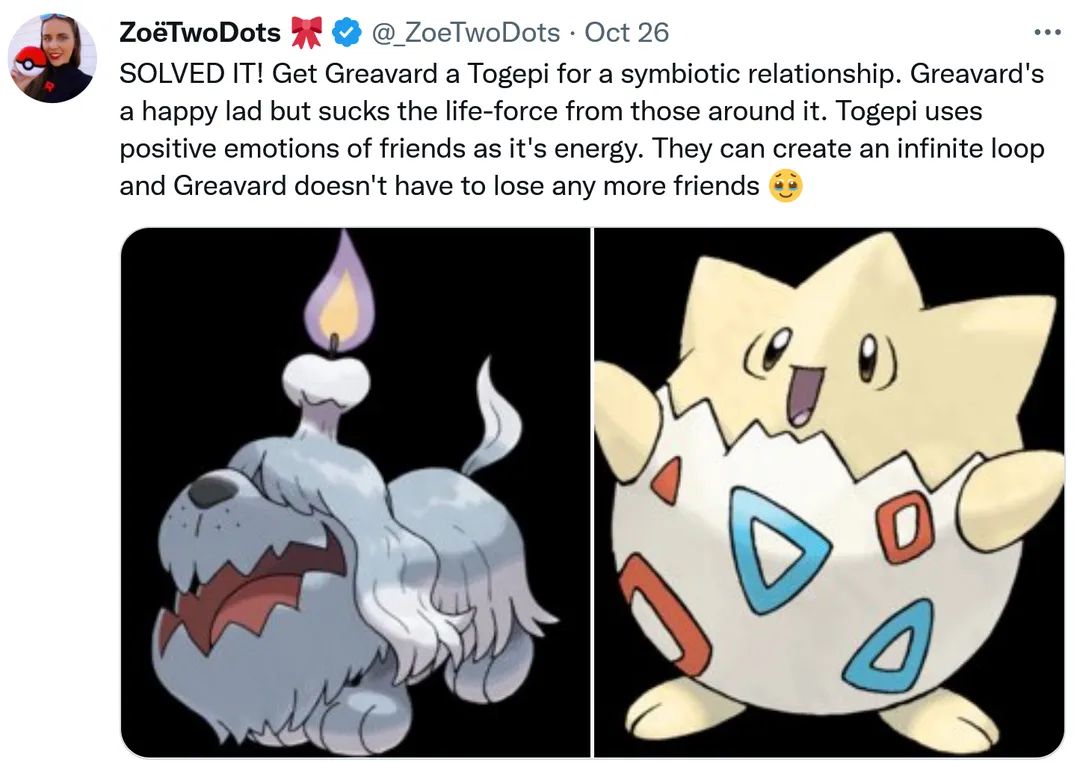
Task: Click the last tweet line about losing friends
Action: pos(439,186)
